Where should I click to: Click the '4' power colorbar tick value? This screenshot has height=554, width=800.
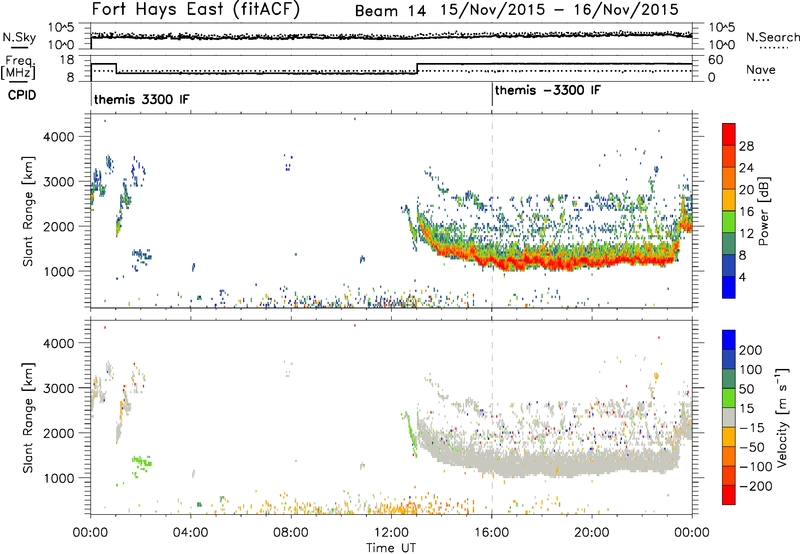pos(743,277)
